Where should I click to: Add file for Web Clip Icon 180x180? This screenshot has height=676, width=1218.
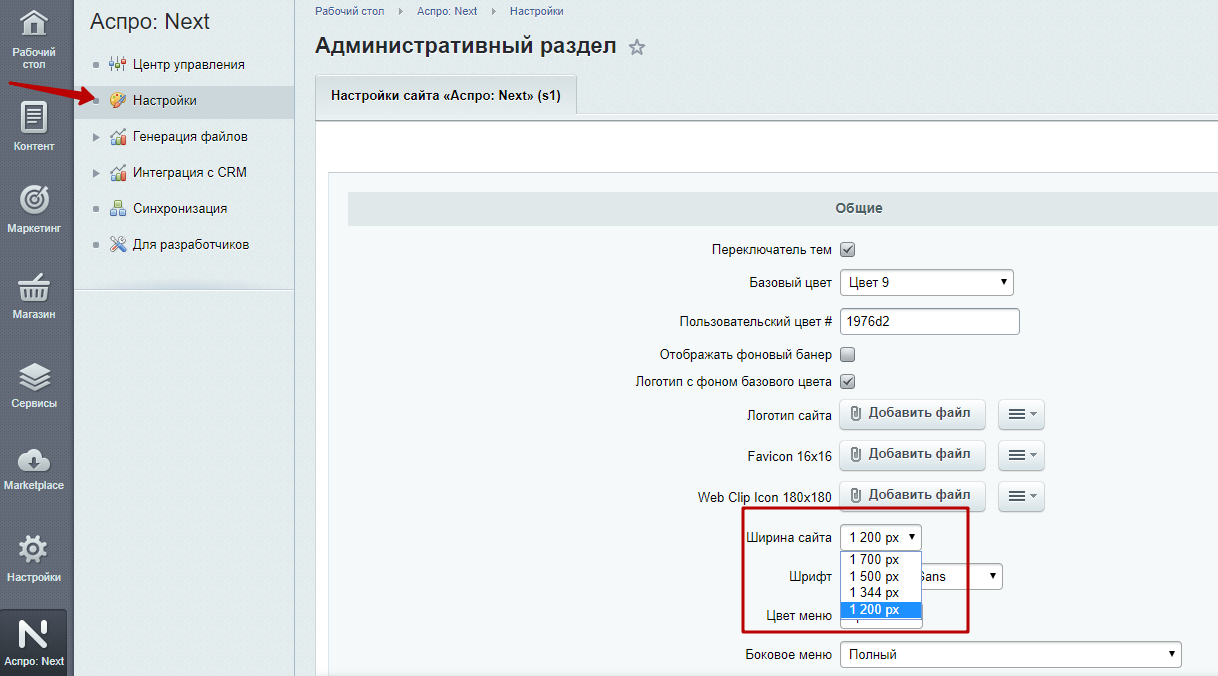tap(912, 495)
